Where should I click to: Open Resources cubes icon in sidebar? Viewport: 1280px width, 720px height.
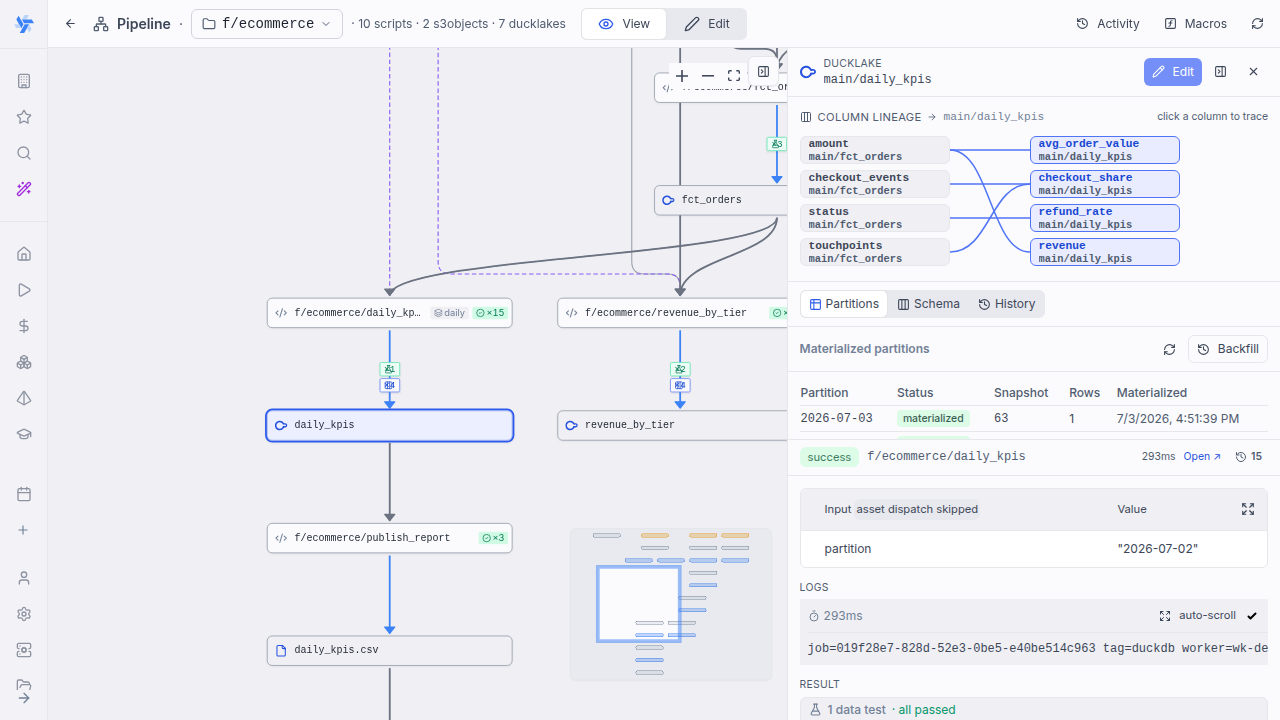click(x=24, y=362)
